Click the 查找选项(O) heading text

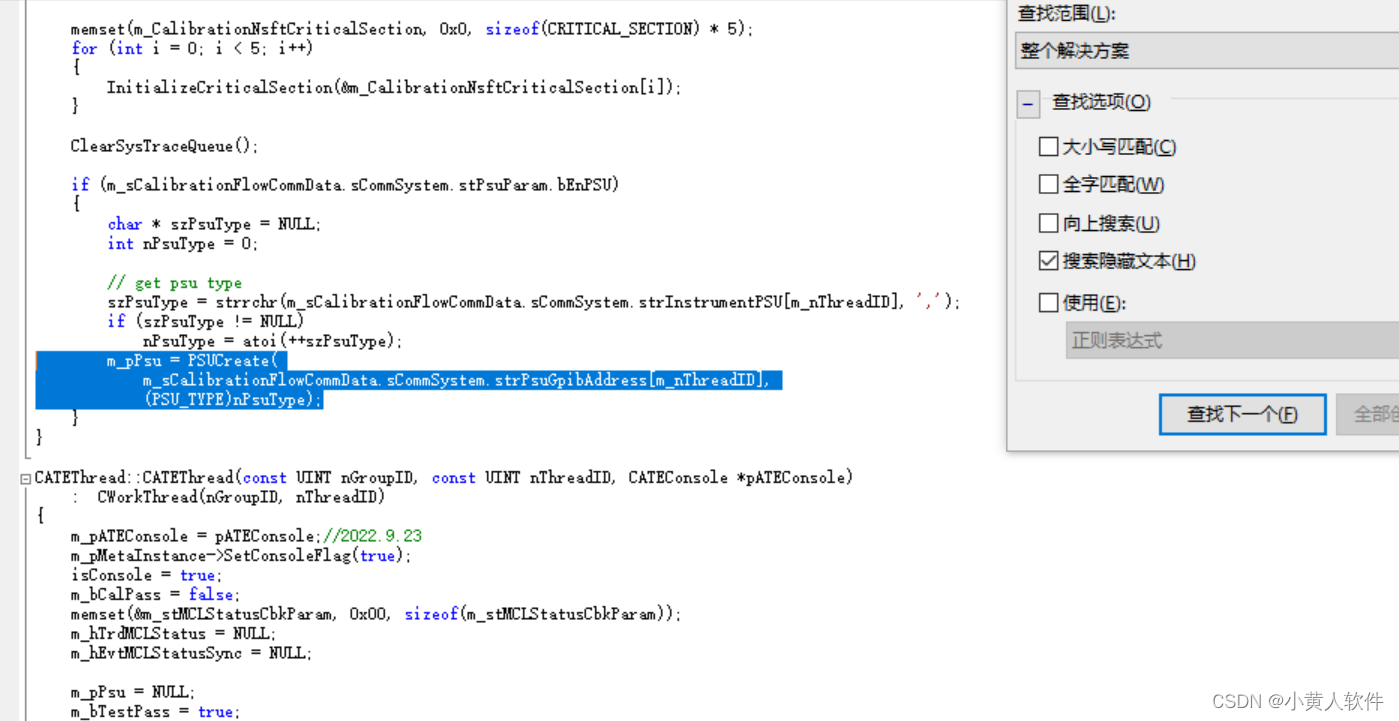pyautogui.click(x=1101, y=102)
